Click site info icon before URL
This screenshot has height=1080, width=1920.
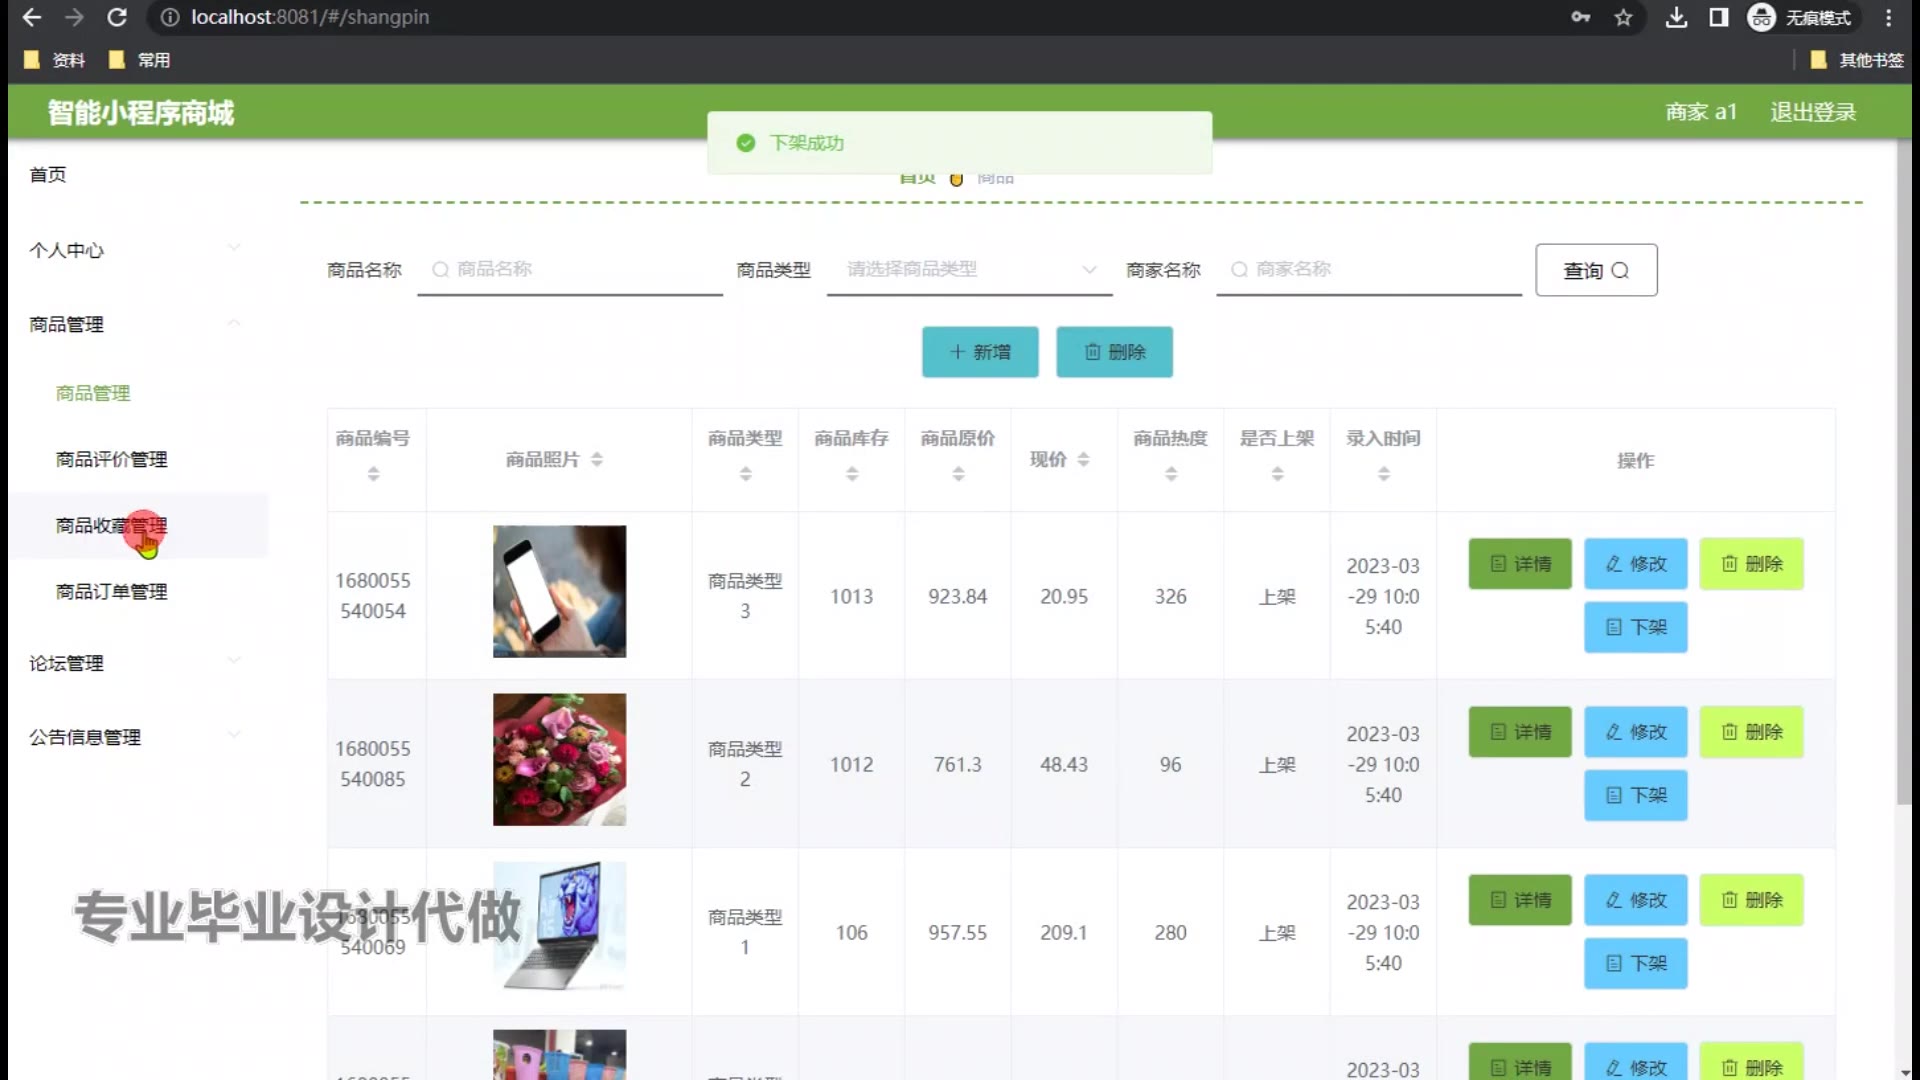[x=170, y=17]
